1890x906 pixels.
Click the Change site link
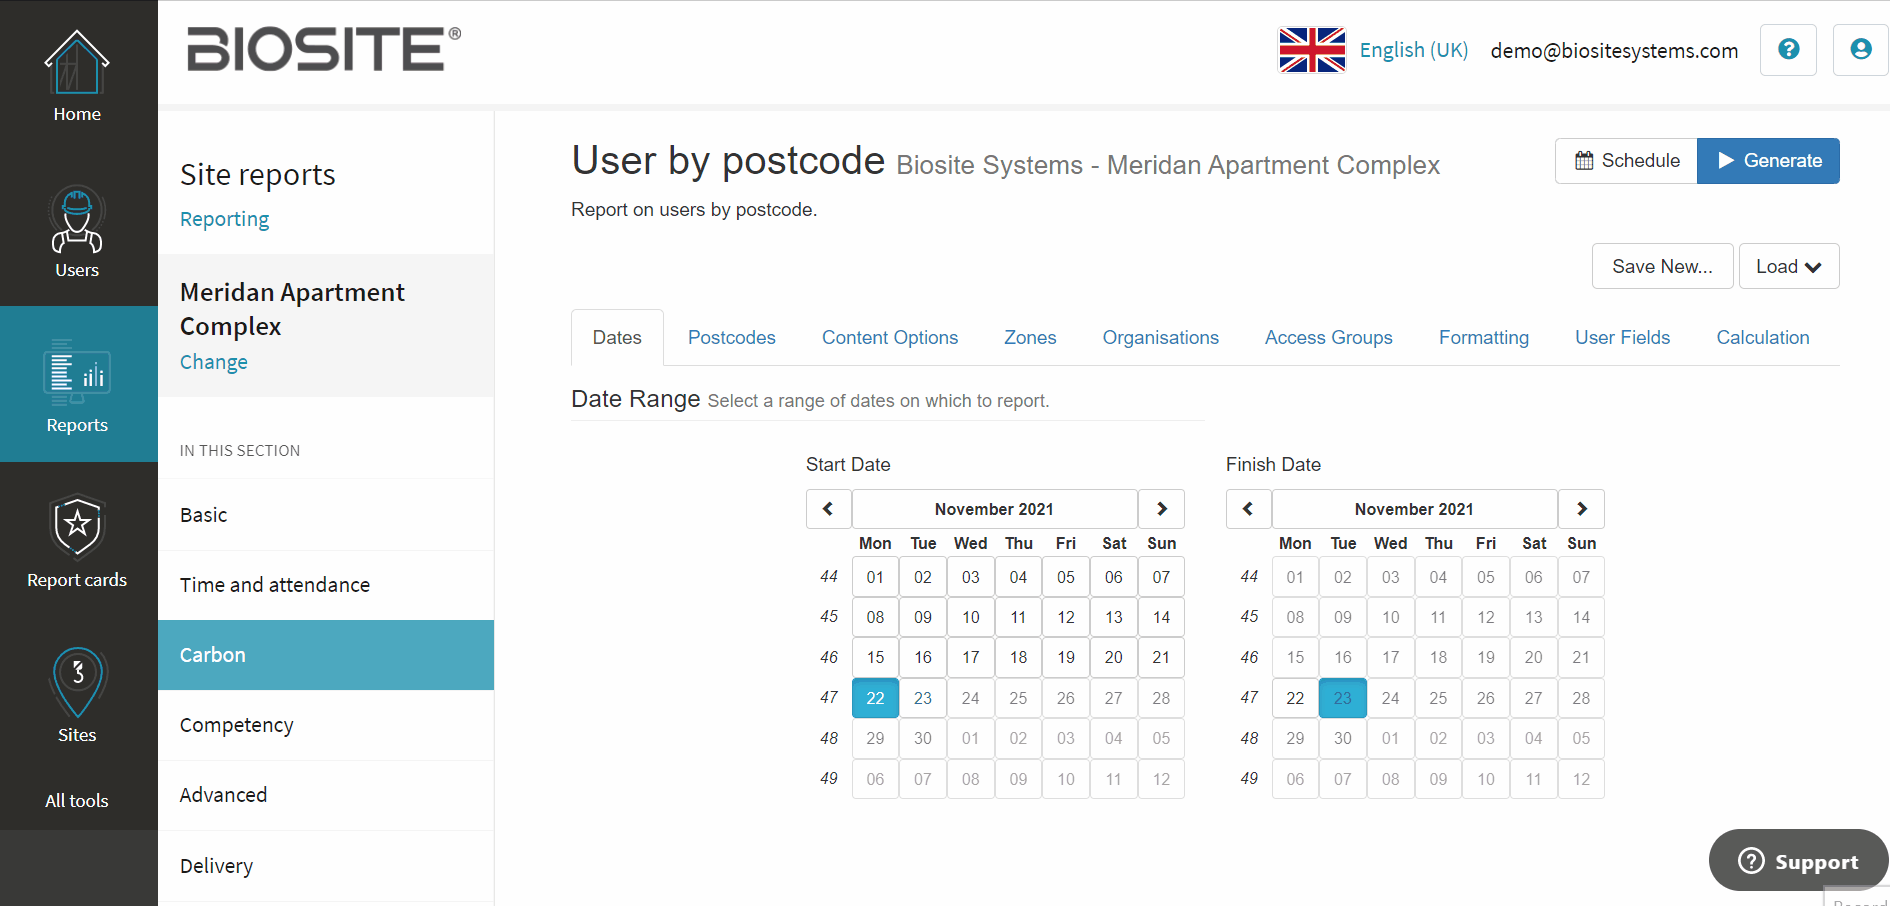click(x=213, y=362)
